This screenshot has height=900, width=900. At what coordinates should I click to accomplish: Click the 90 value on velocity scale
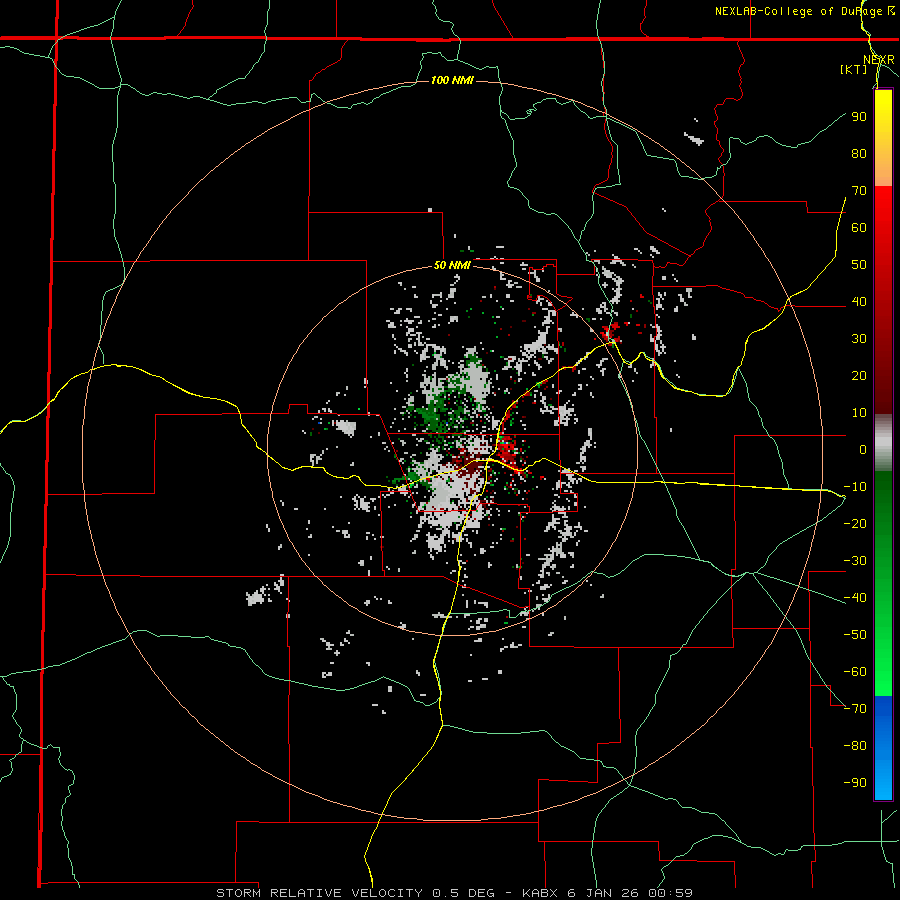(859, 117)
